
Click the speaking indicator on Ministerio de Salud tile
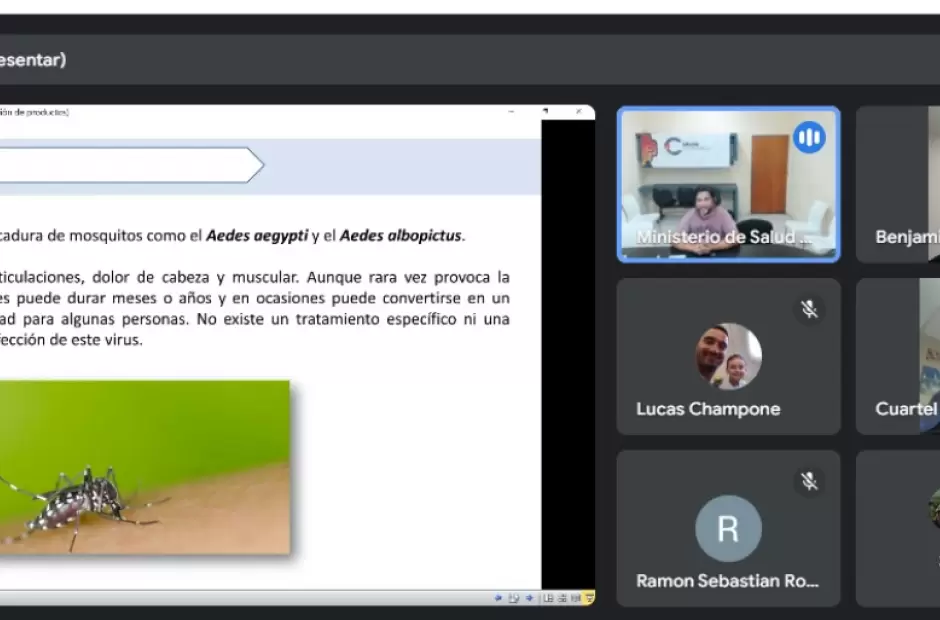tap(809, 138)
